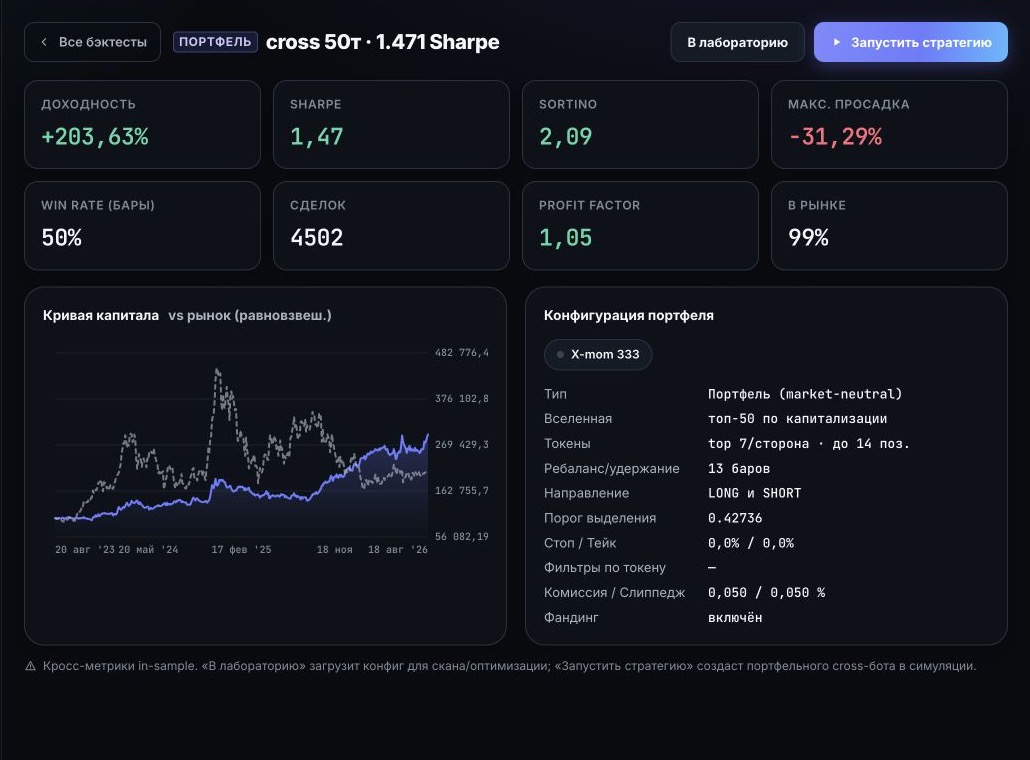Click the y-axis value 56 082,19
Viewport: 1030px width, 760px height.
pos(462,537)
